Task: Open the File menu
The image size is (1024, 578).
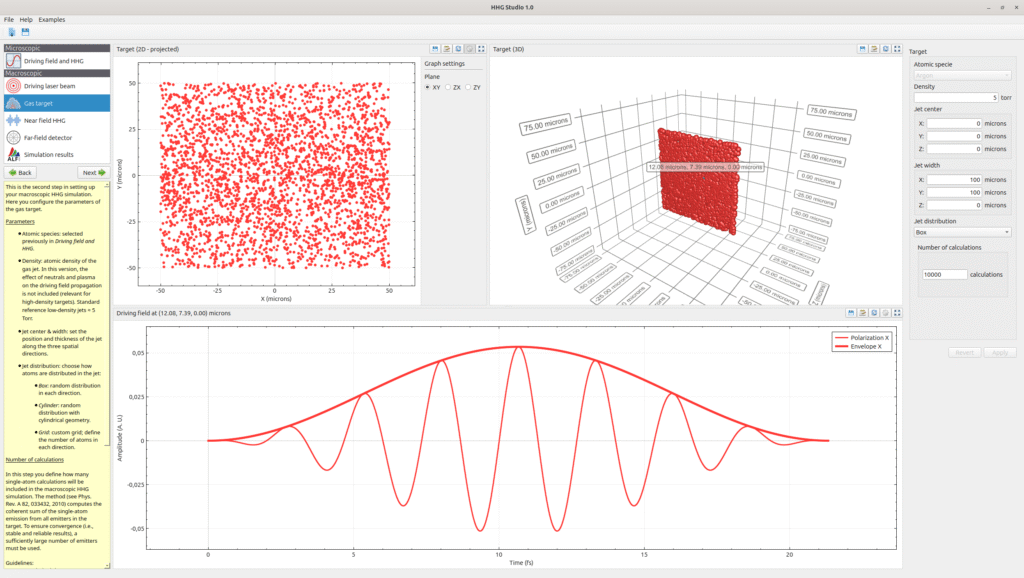Action: pos(9,19)
